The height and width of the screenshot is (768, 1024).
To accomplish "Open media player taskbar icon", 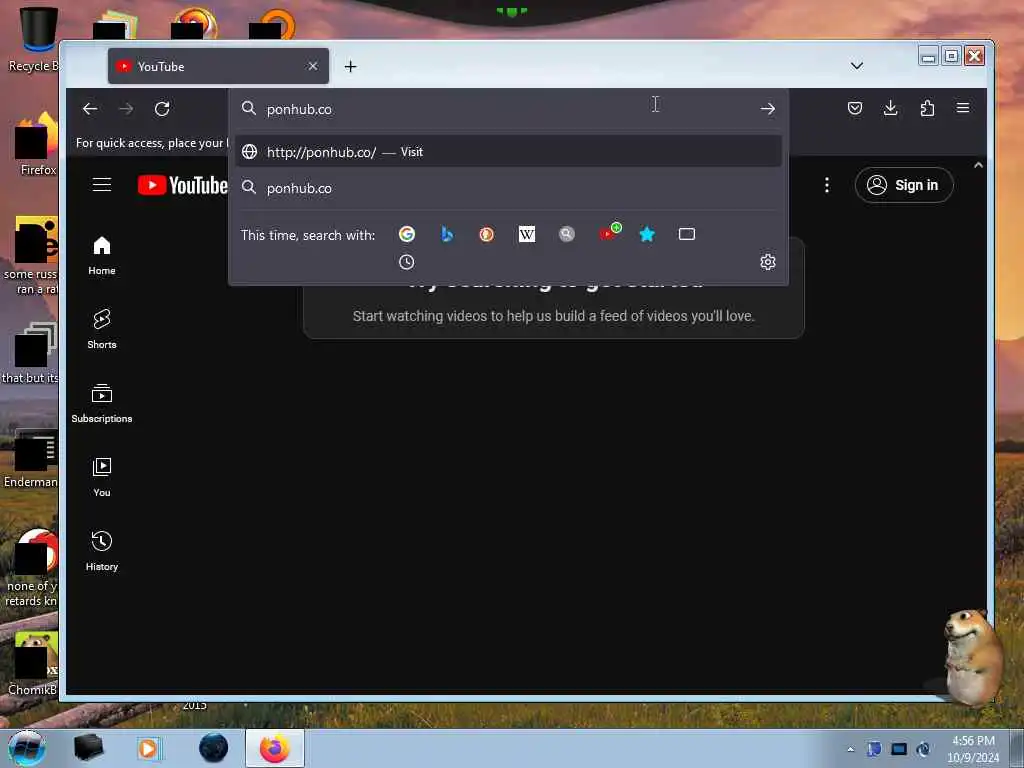I will [x=149, y=748].
